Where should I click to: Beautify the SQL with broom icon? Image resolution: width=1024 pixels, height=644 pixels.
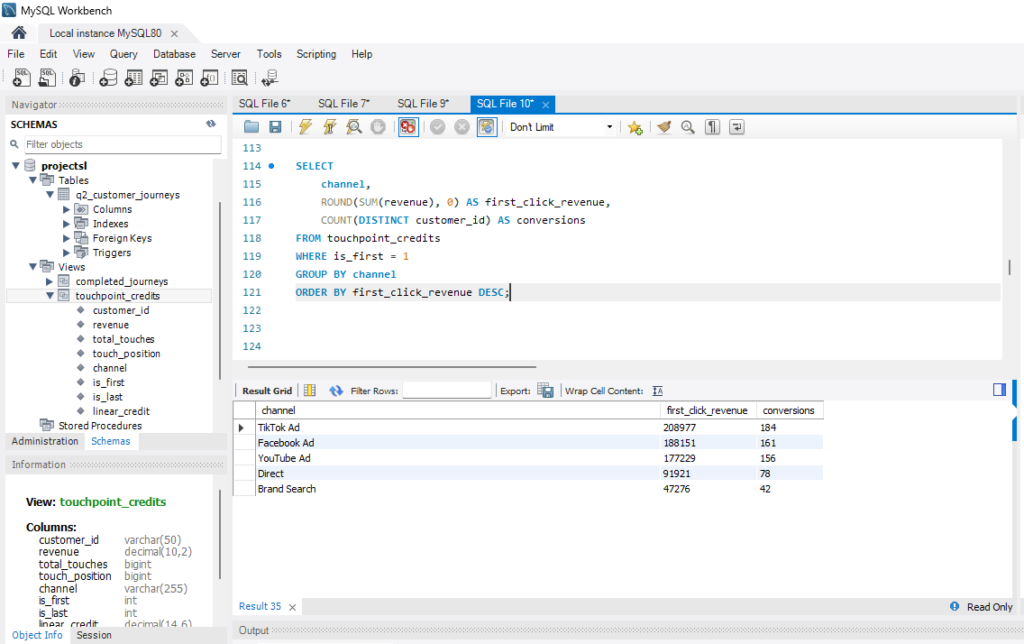(x=664, y=127)
